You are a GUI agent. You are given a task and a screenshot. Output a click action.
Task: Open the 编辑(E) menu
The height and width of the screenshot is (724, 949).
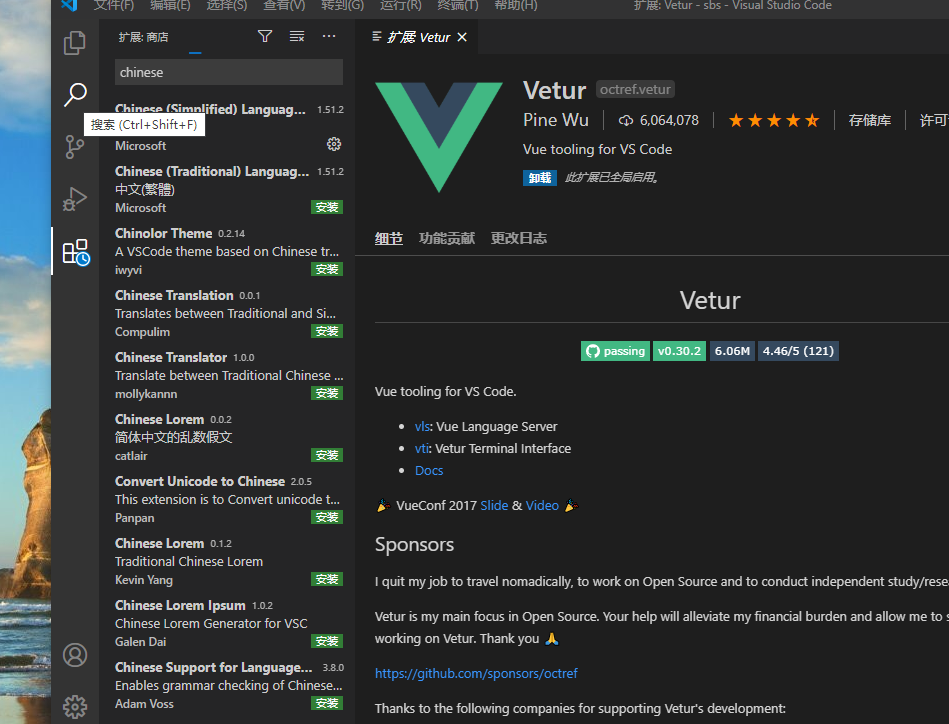pyautogui.click(x=170, y=5)
